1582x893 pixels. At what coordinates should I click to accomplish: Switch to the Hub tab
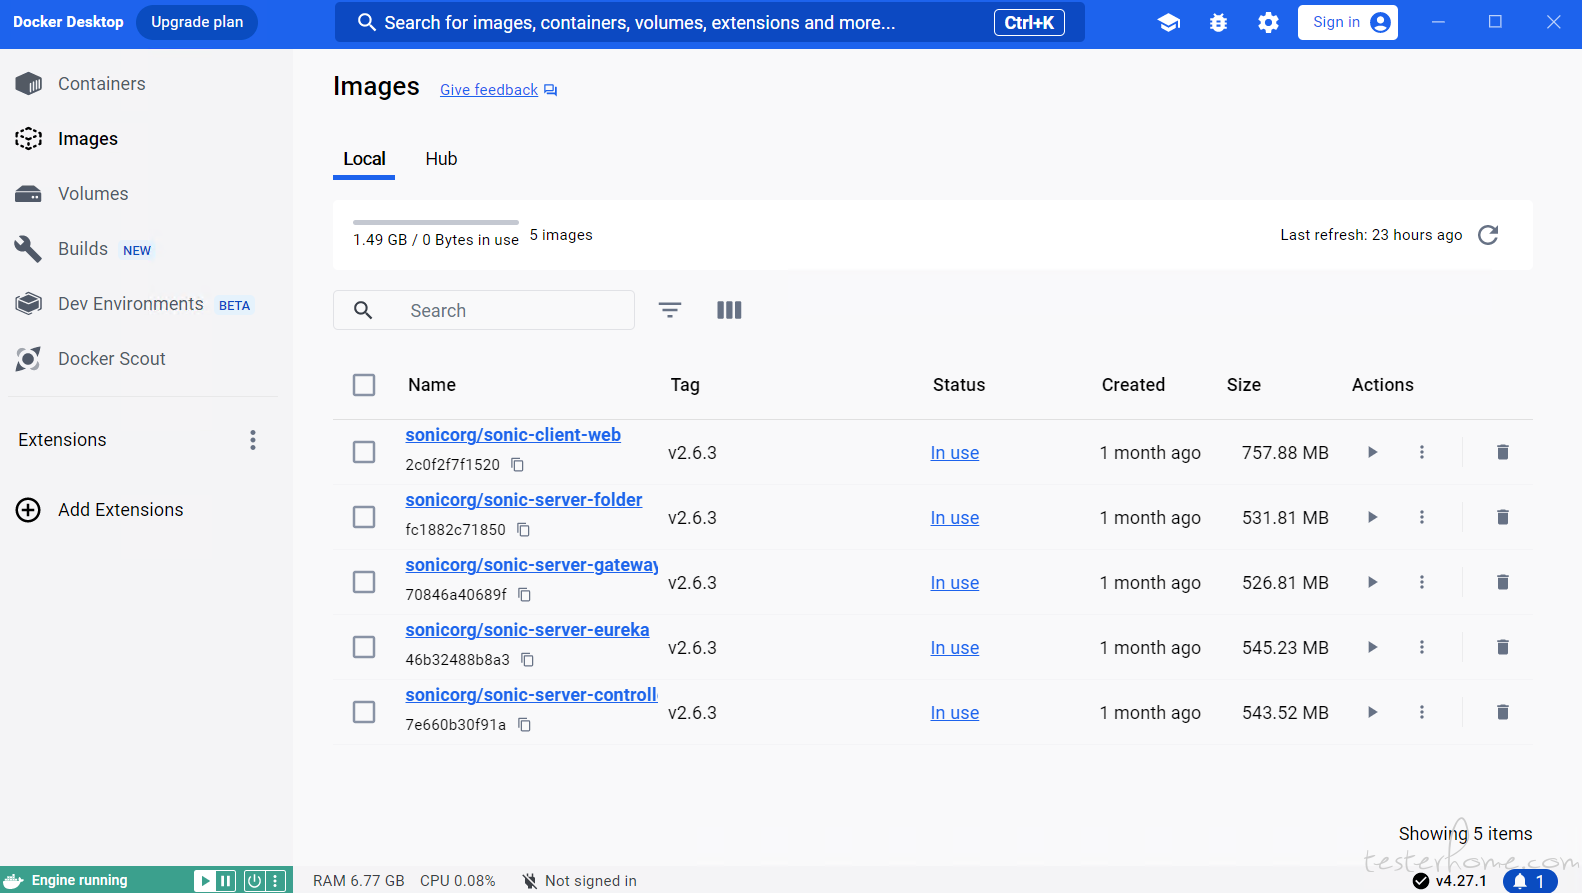[441, 159]
